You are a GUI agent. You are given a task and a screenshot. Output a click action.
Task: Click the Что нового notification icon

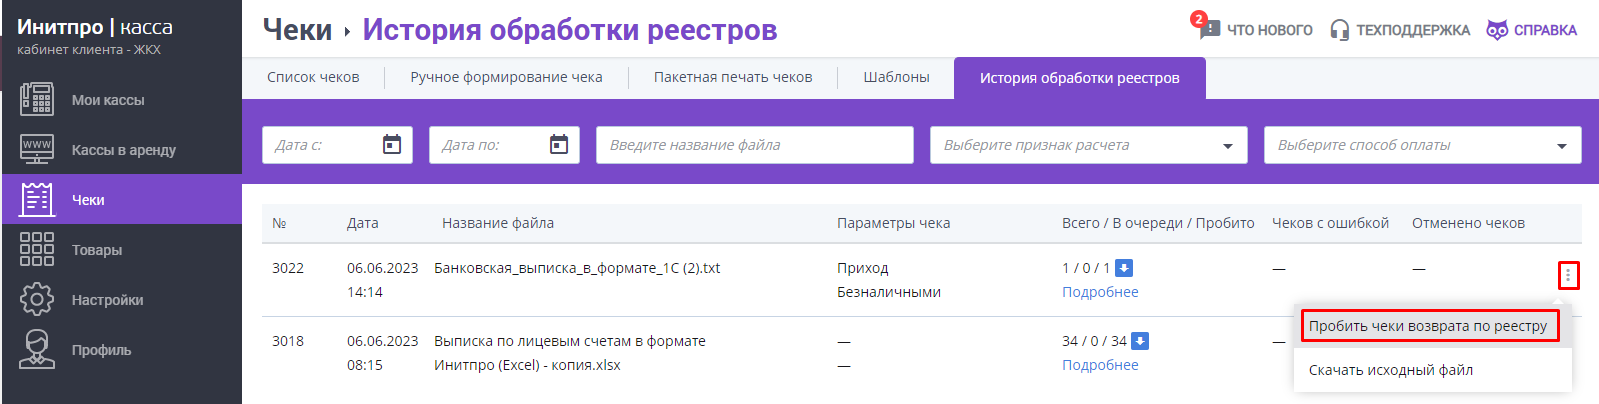pyautogui.click(x=1209, y=29)
